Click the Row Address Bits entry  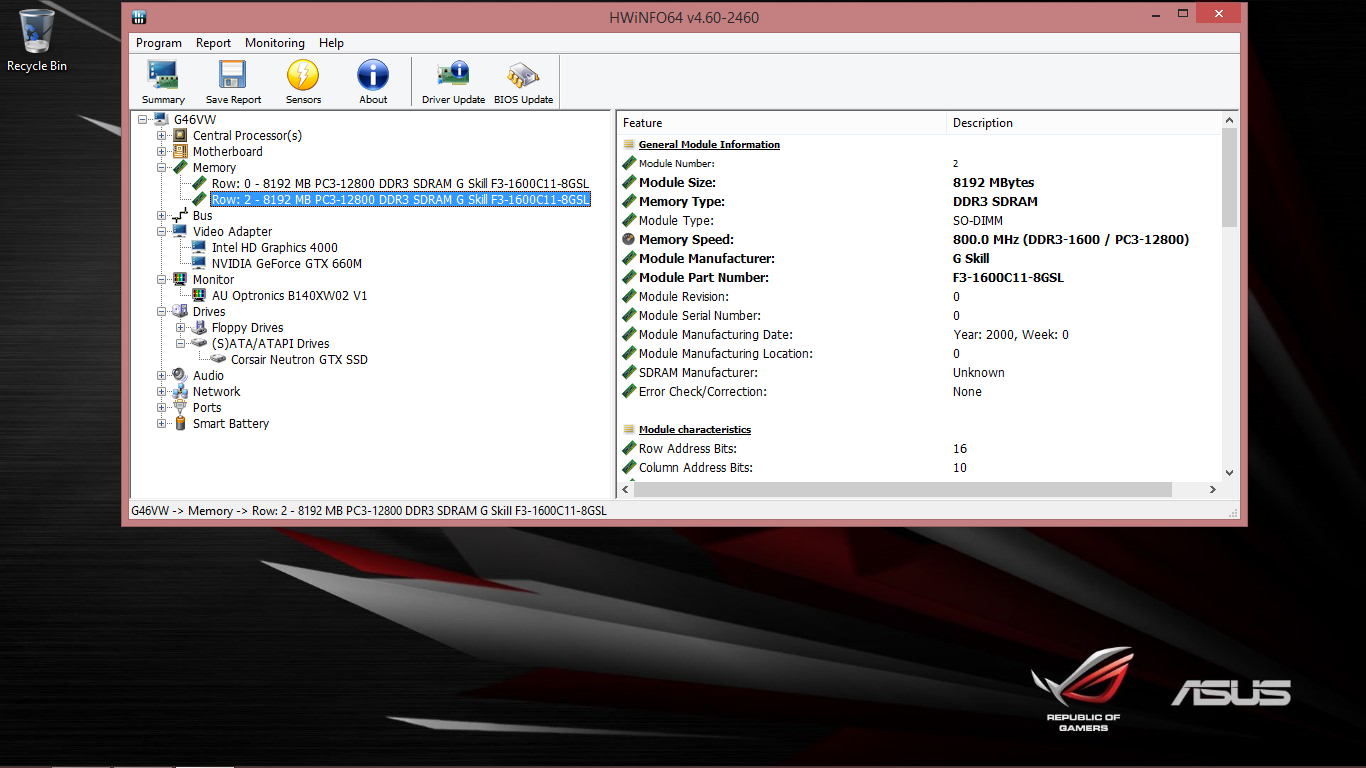919,448
